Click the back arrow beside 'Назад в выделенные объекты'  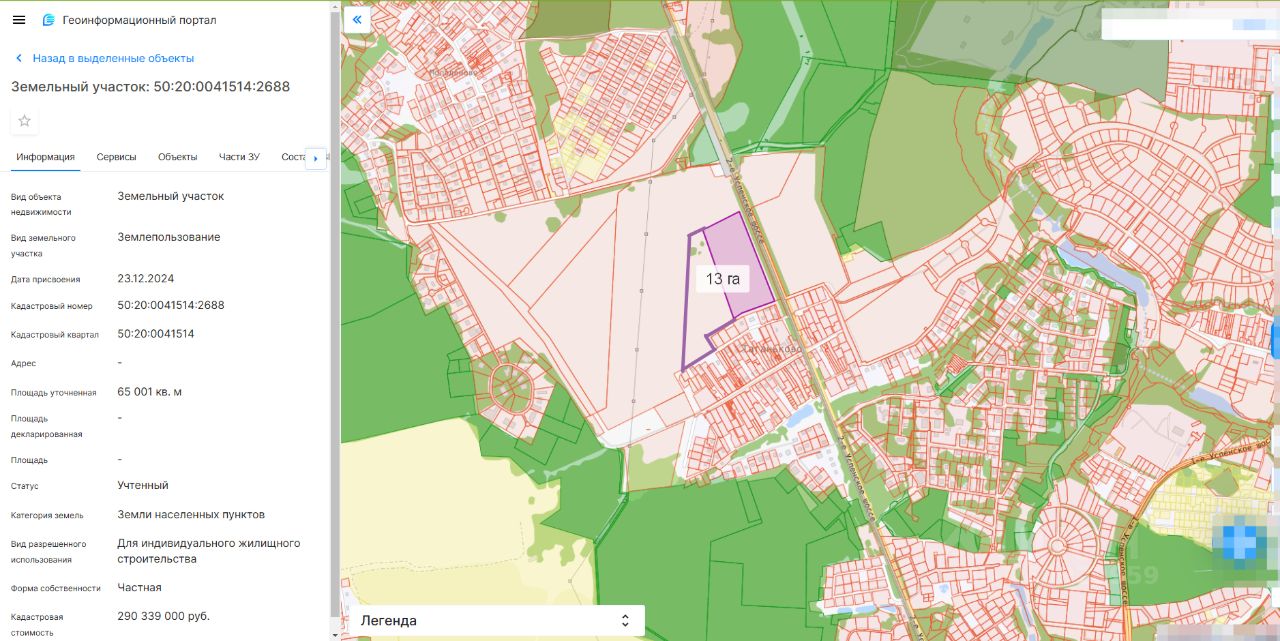tap(20, 58)
